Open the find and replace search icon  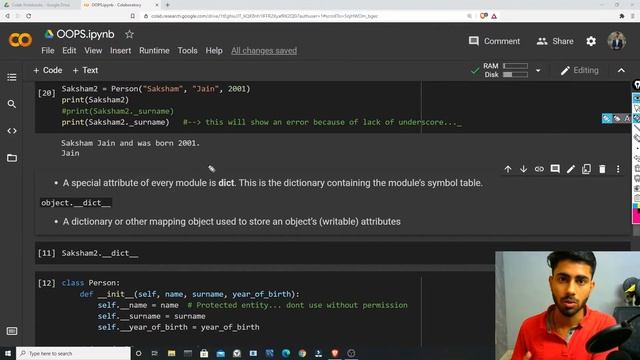12,104
